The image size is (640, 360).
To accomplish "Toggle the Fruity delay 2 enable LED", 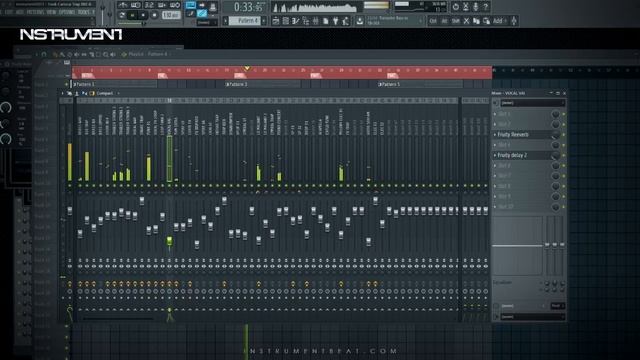I will pyautogui.click(x=564, y=156).
